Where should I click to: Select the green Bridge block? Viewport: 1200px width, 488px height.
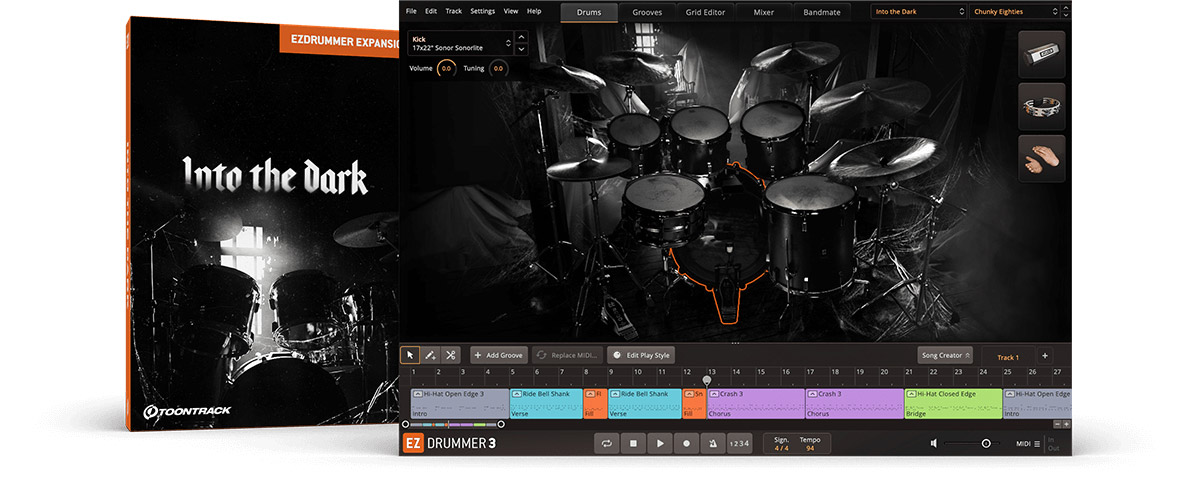pyautogui.click(x=953, y=403)
